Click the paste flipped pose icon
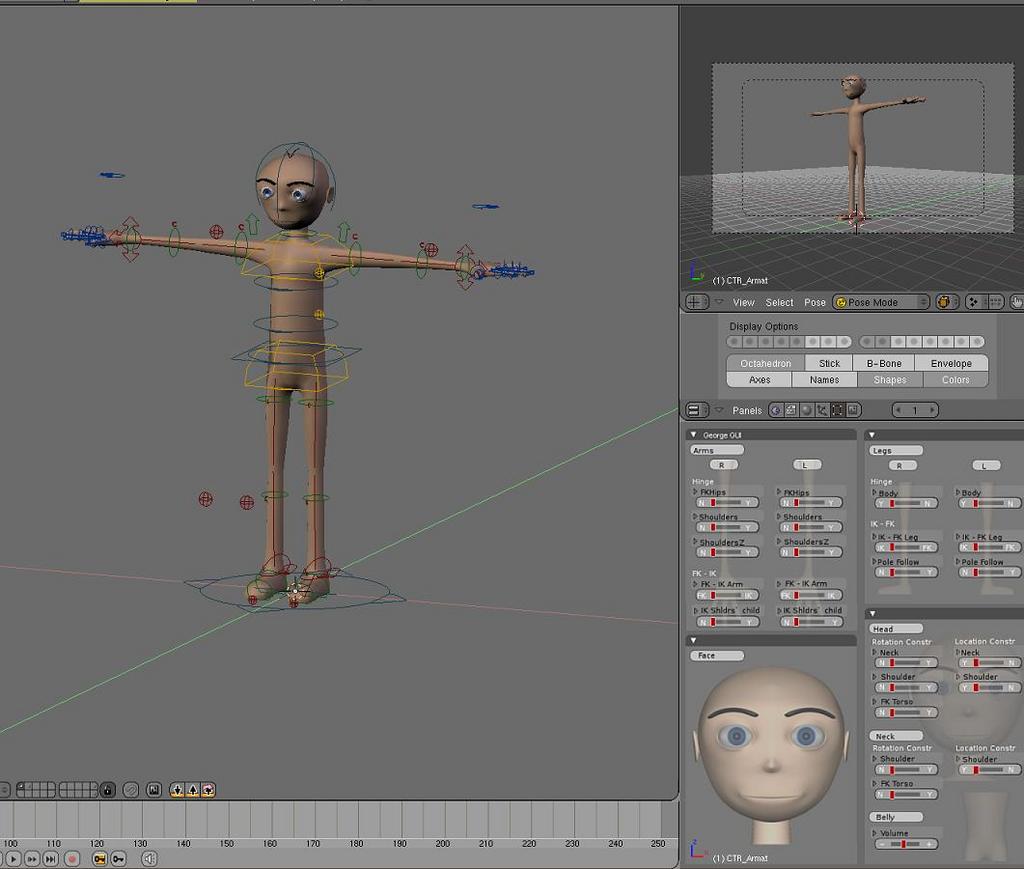This screenshot has width=1024, height=869. pyautogui.click(x=208, y=790)
